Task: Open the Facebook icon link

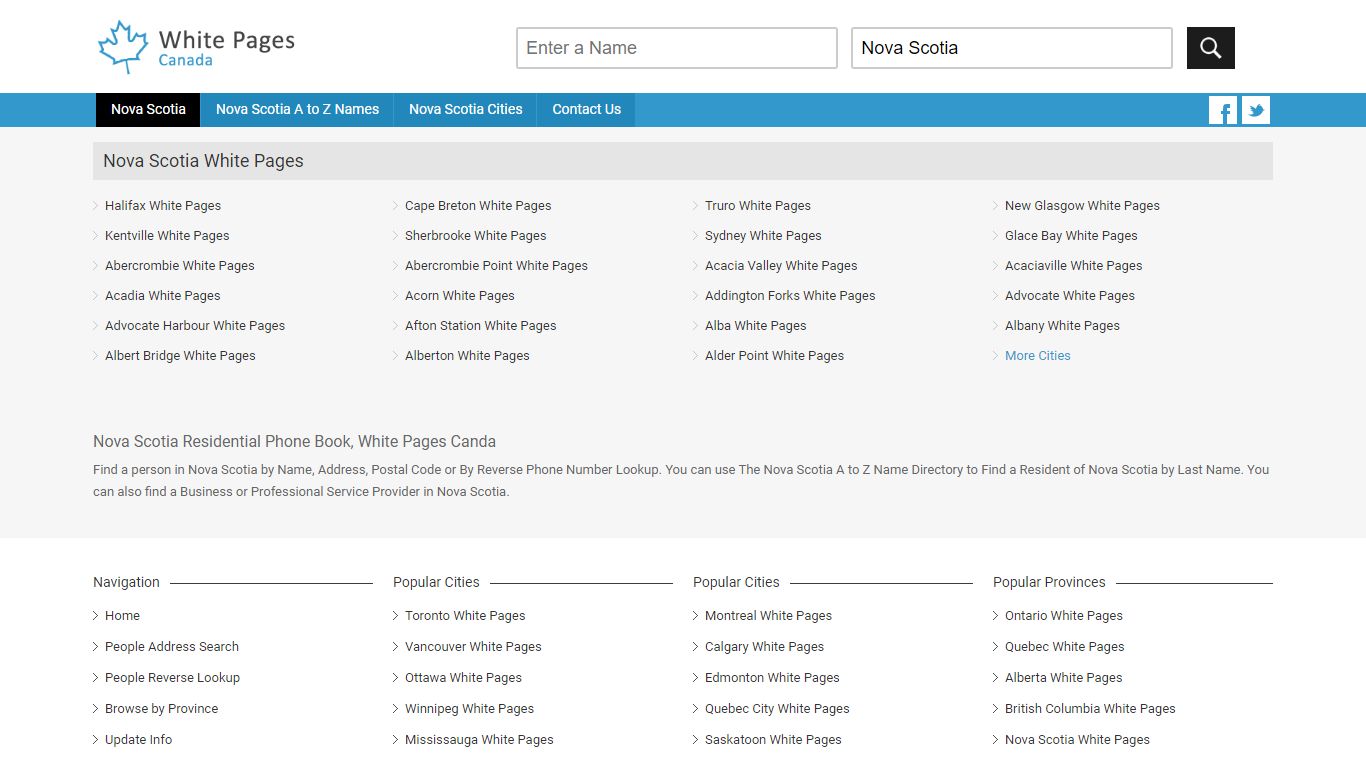Action: (x=1223, y=110)
